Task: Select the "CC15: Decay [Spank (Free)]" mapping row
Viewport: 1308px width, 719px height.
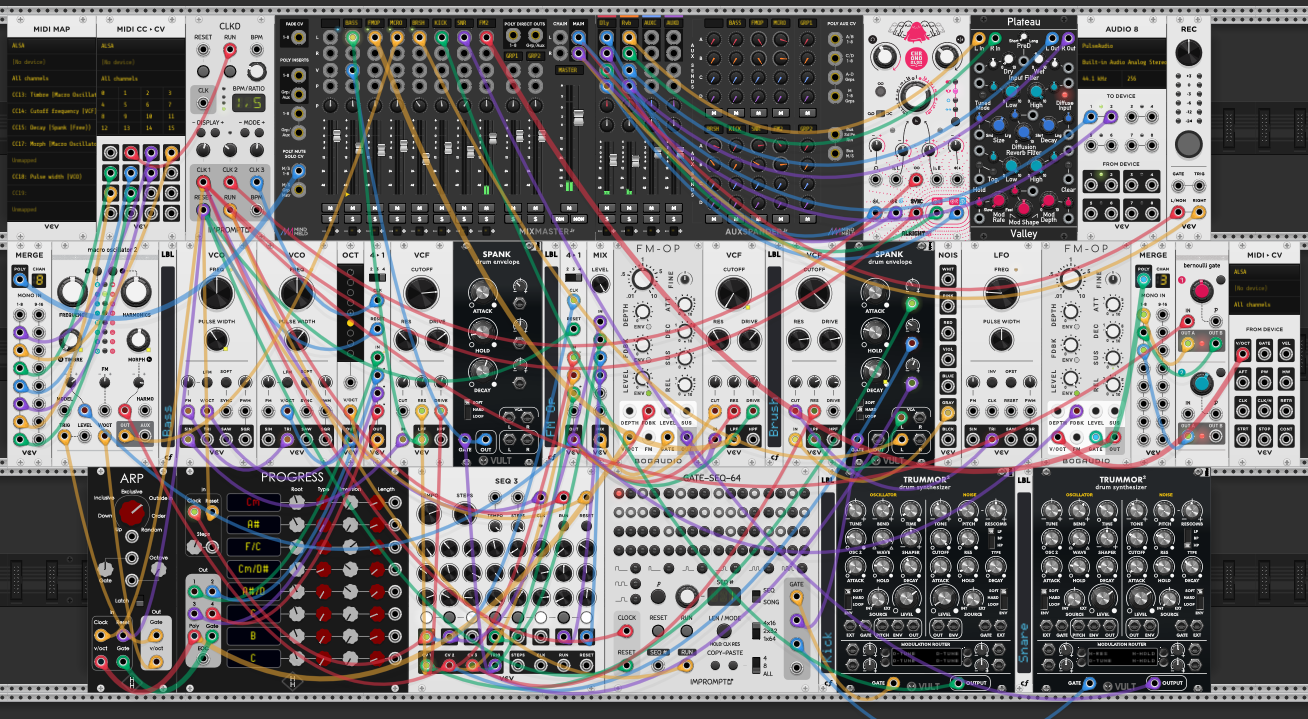Action: (x=51, y=127)
